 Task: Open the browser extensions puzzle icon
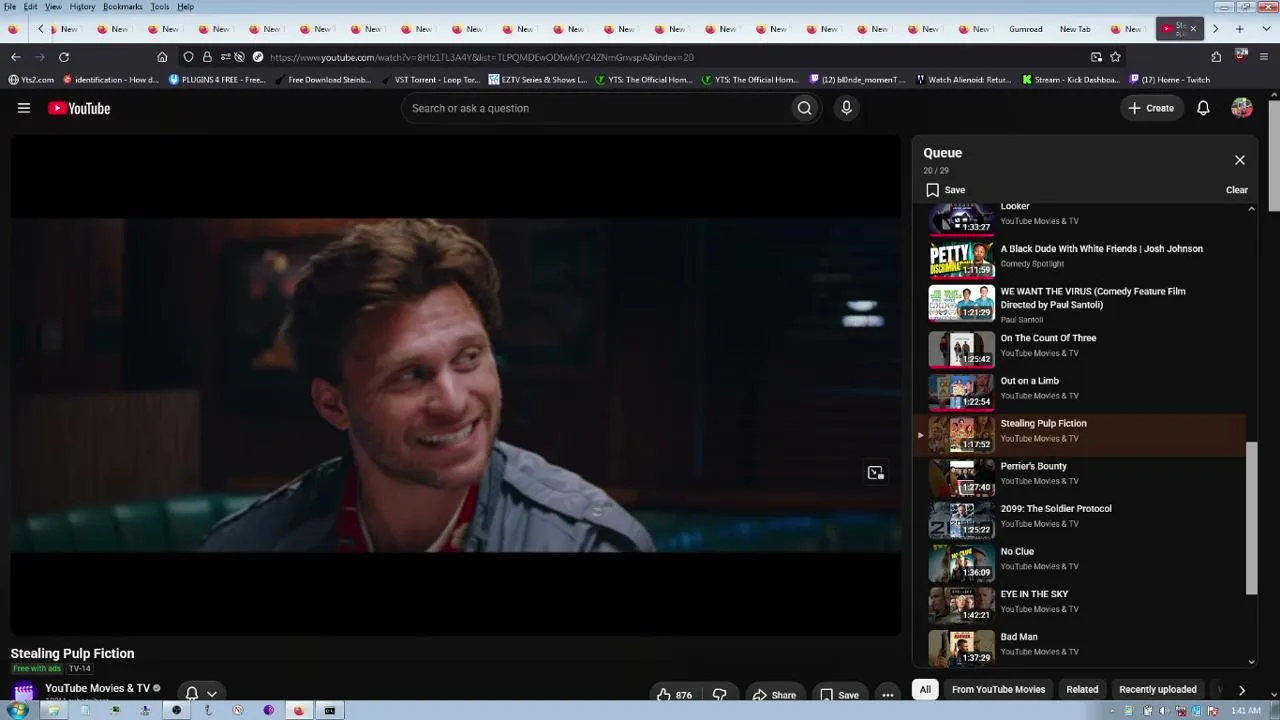click(x=1216, y=57)
